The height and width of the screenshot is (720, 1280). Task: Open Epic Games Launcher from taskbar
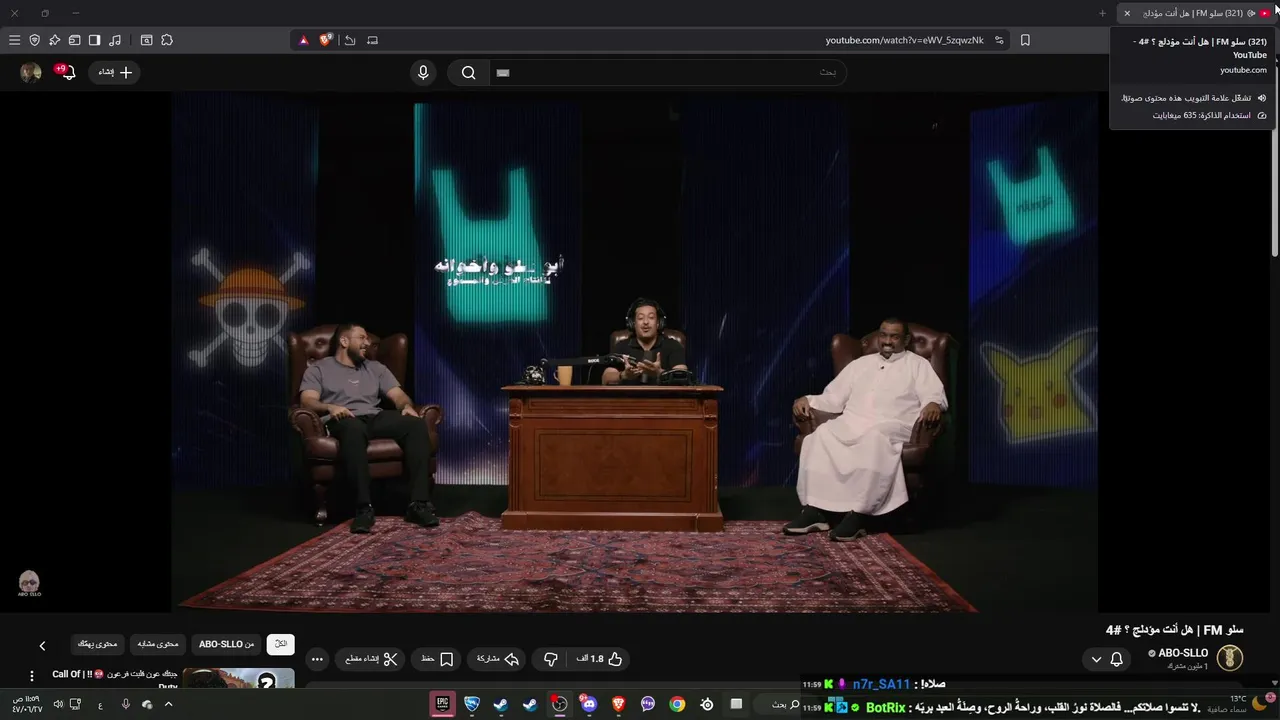(441, 704)
